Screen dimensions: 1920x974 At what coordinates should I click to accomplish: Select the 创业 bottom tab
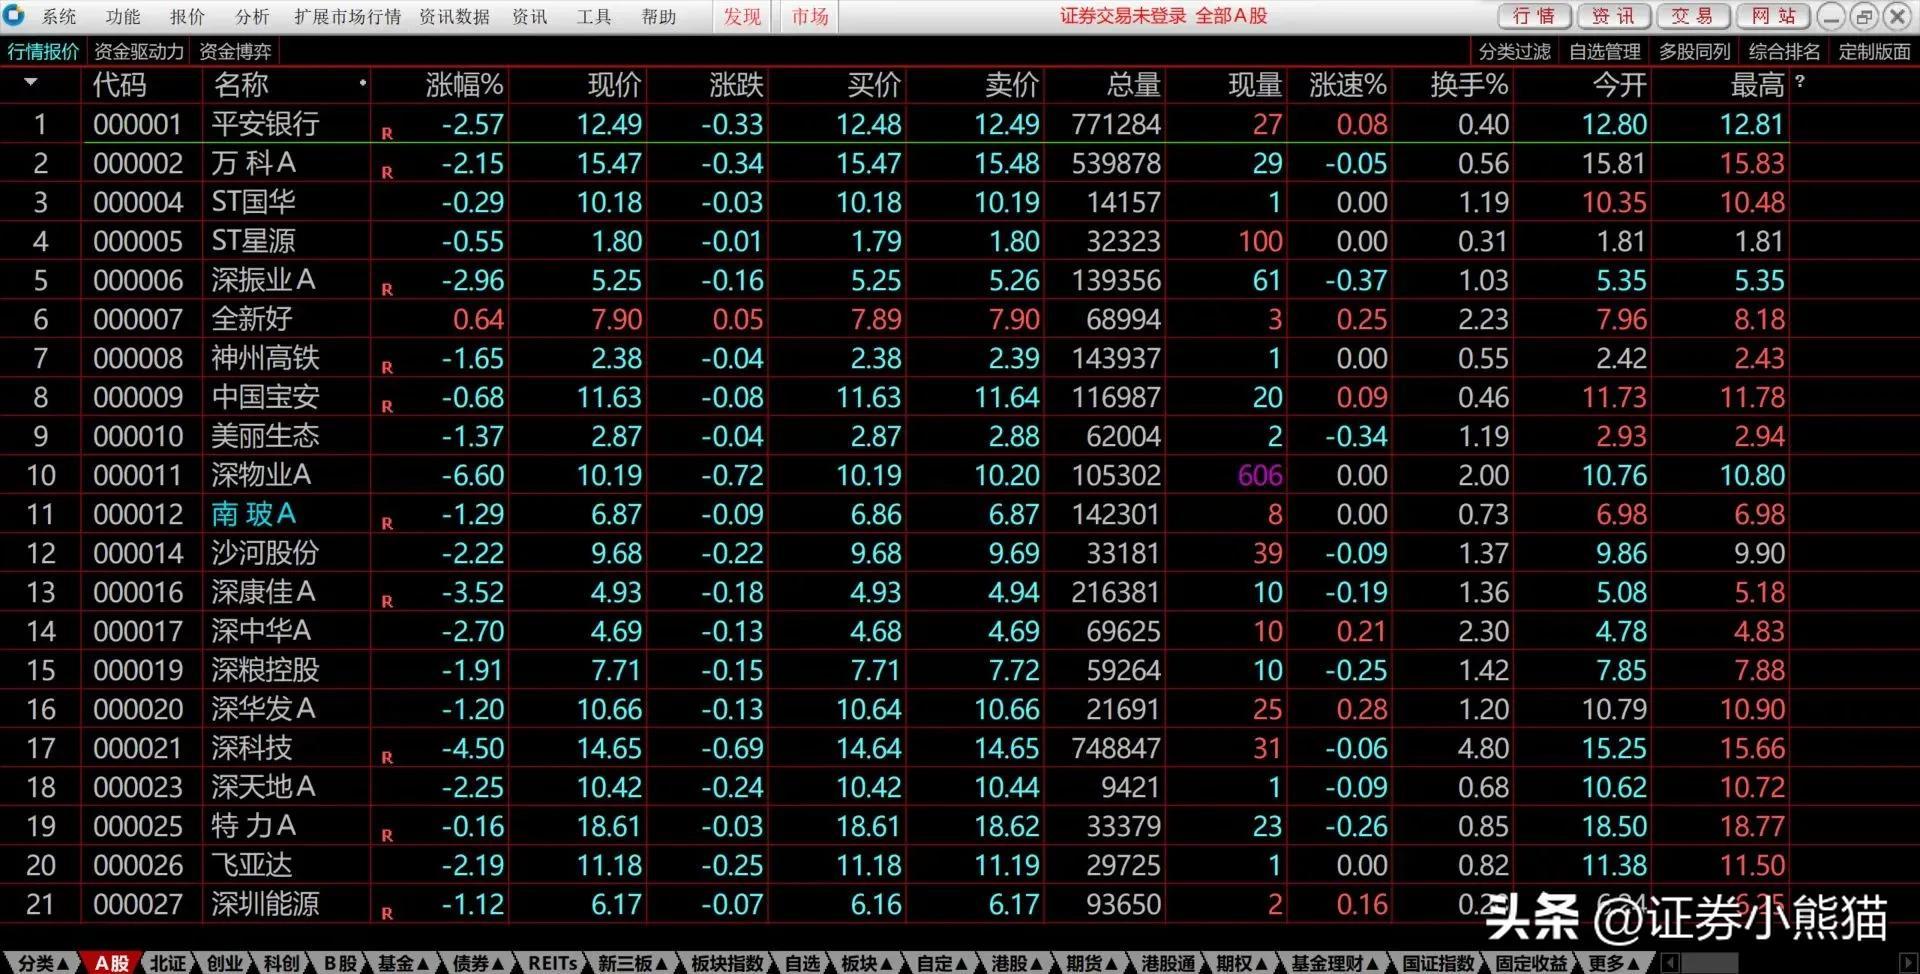[x=225, y=963]
